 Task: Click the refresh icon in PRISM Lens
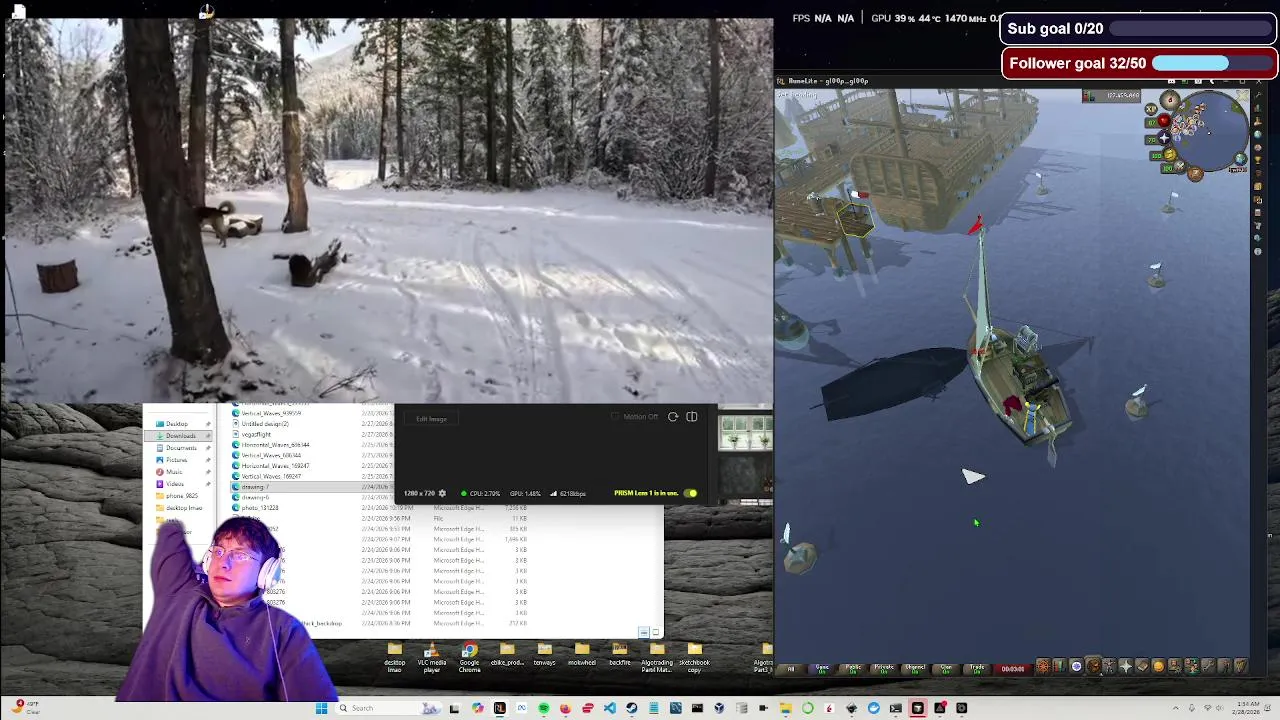(x=673, y=417)
